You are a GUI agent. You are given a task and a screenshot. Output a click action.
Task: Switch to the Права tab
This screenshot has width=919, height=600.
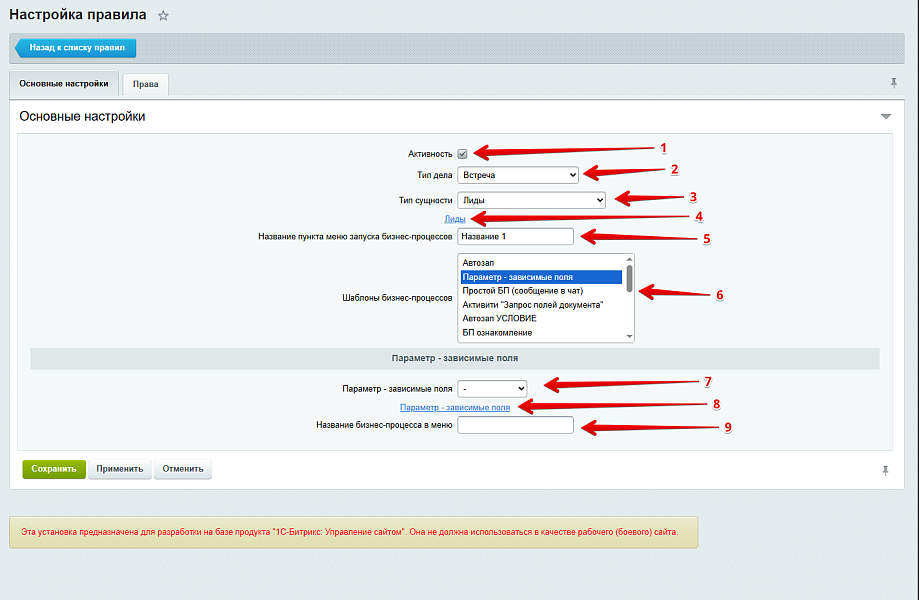(x=146, y=84)
